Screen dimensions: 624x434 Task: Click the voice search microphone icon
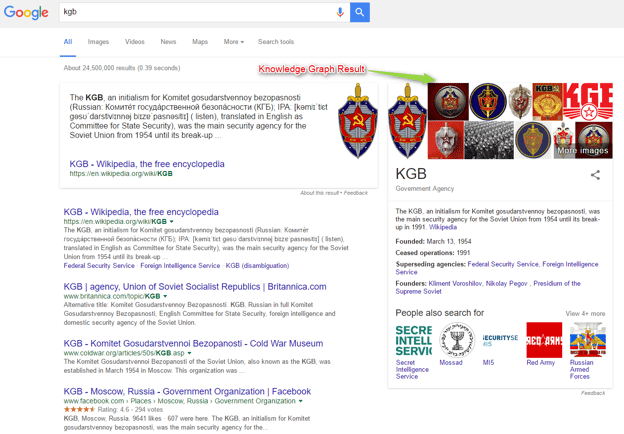(339, 12)
